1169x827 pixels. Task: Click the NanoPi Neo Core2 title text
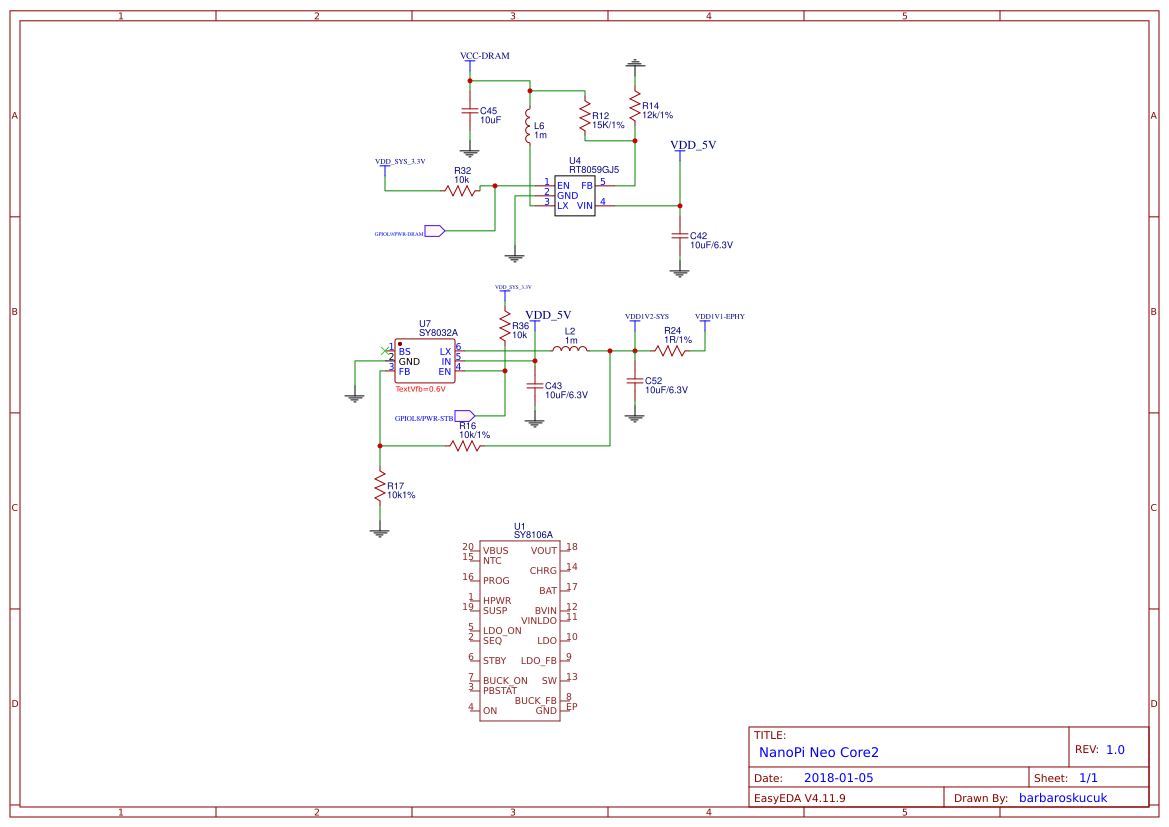coord(818,752)
